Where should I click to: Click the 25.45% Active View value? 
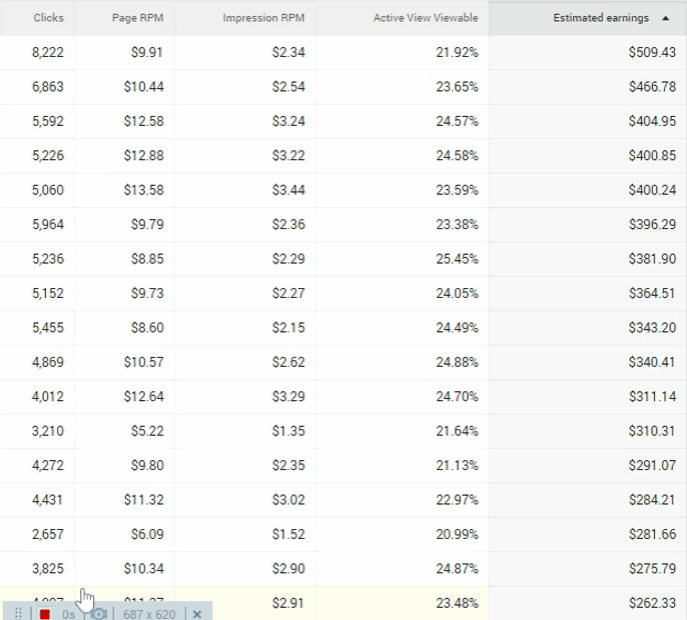tap(457, 259)
